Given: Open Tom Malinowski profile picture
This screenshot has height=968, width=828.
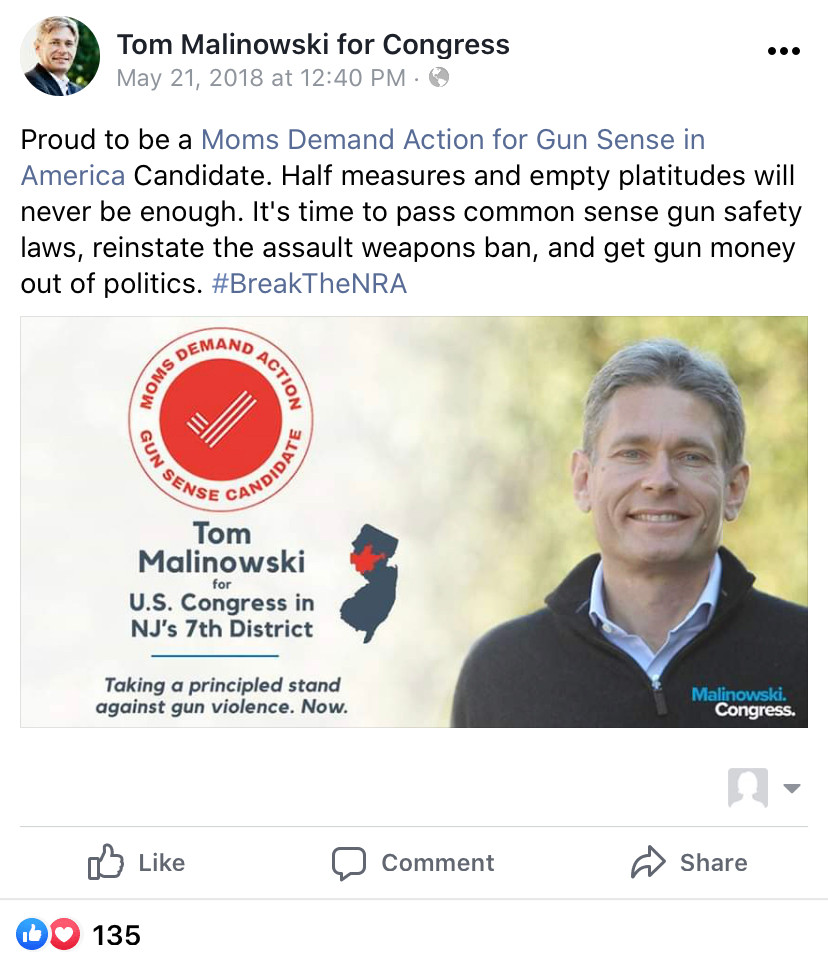Looking at the screenshot, I should click(x=60, y=56).
